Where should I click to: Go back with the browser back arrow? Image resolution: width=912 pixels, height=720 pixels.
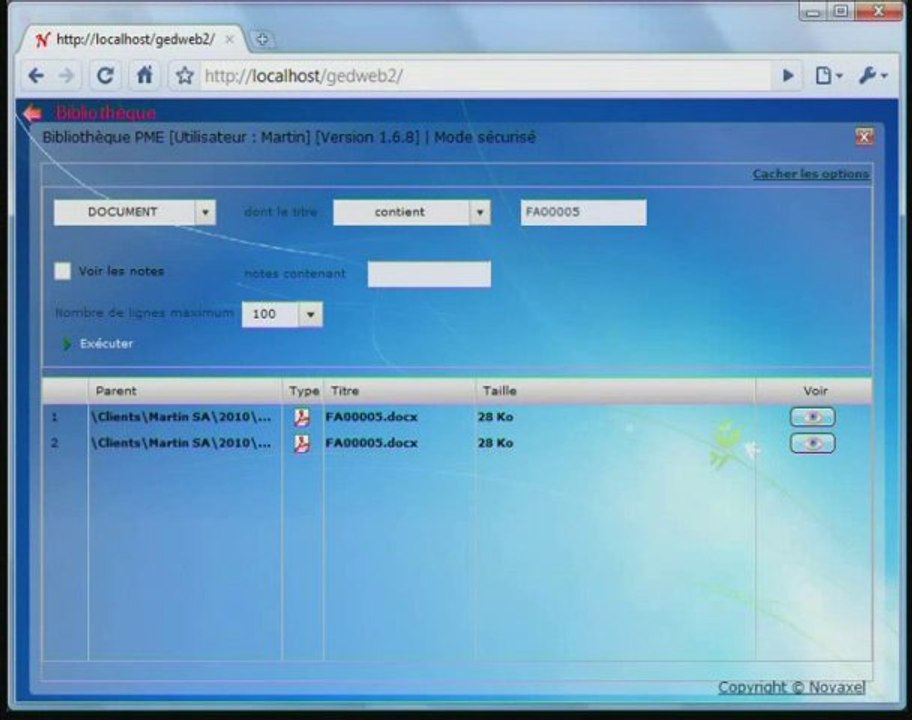36,76
